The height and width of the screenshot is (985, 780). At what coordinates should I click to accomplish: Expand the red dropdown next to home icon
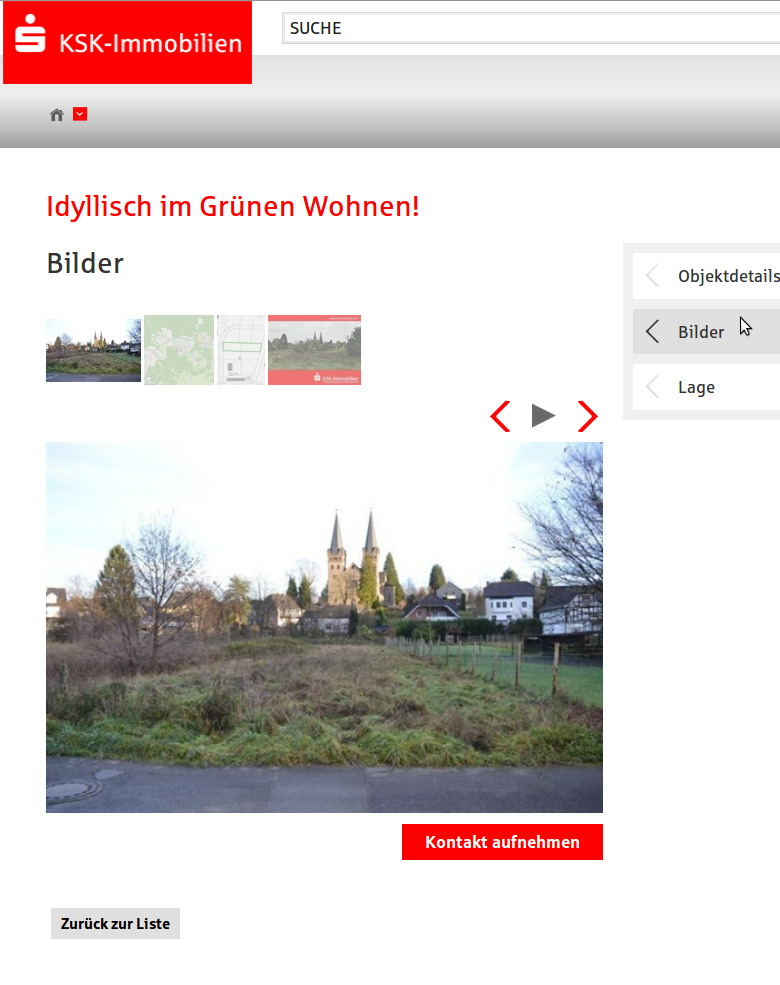coord(80,114)
